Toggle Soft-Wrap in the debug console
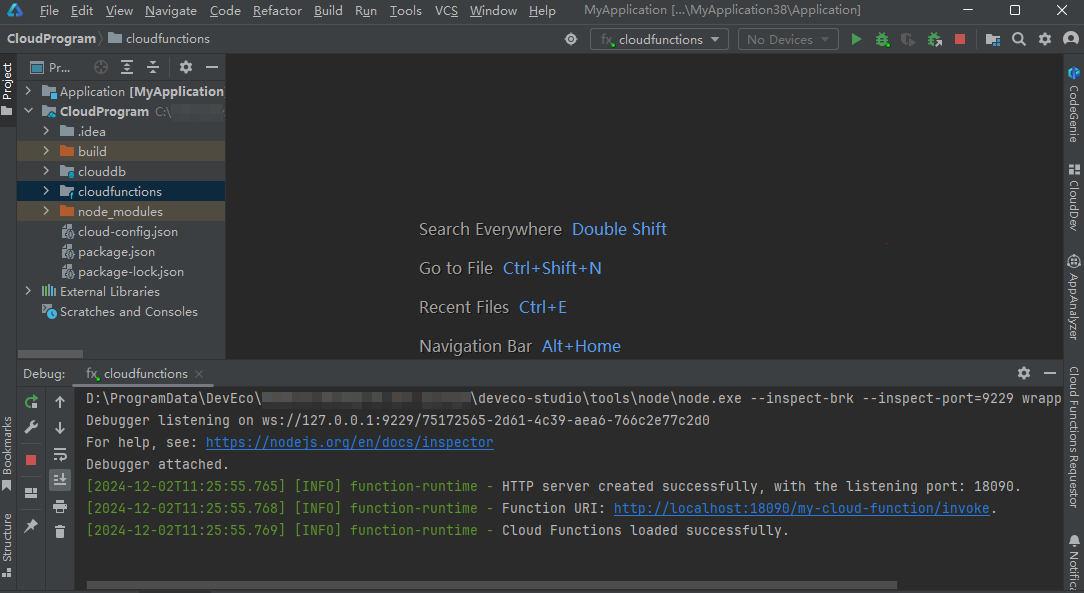1084x593 pixels. pos(60,454)
